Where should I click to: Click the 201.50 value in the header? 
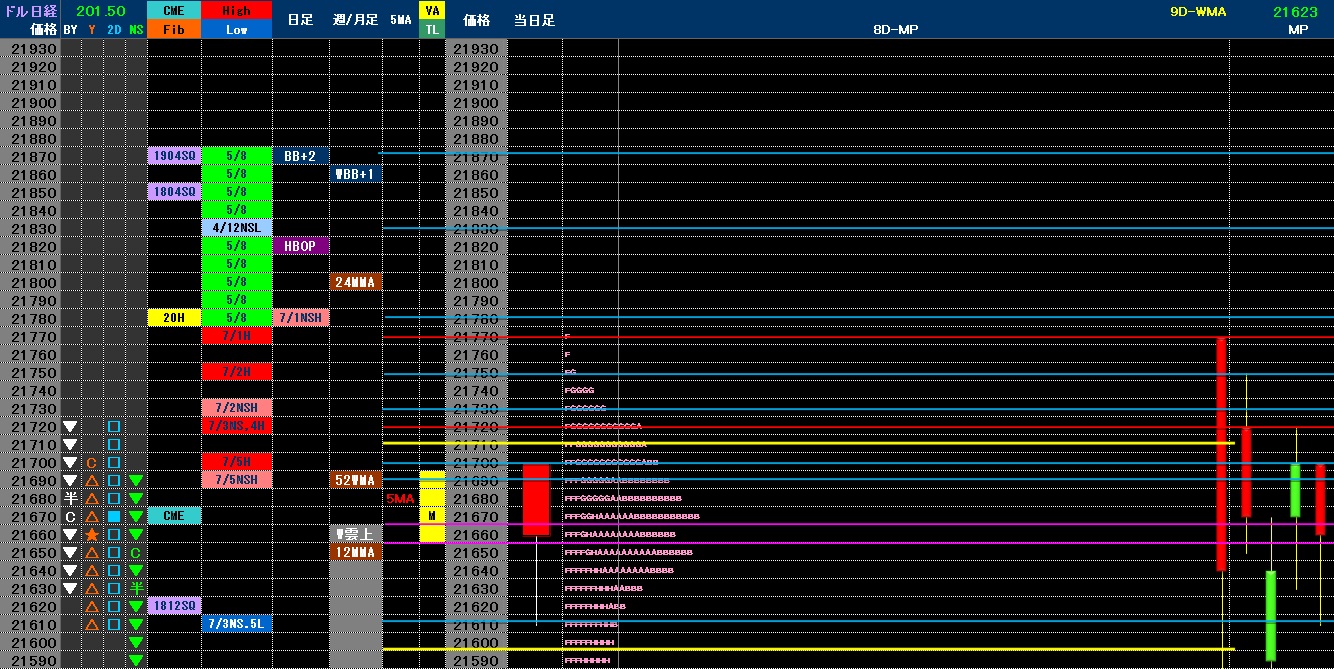coord(101,11)
